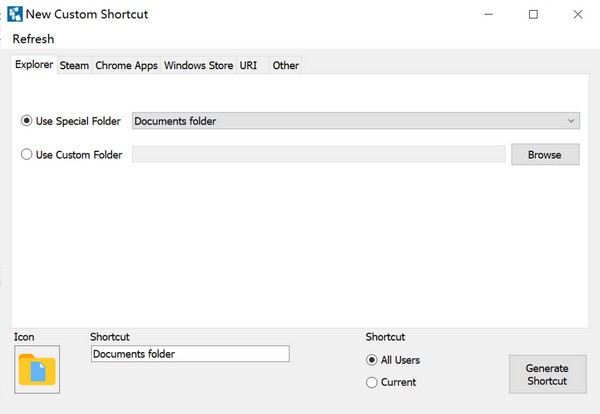The height and width of the screenshot is (414, 600).
Task: Switch to the Other tab
Action: click(x=285, y=66)
